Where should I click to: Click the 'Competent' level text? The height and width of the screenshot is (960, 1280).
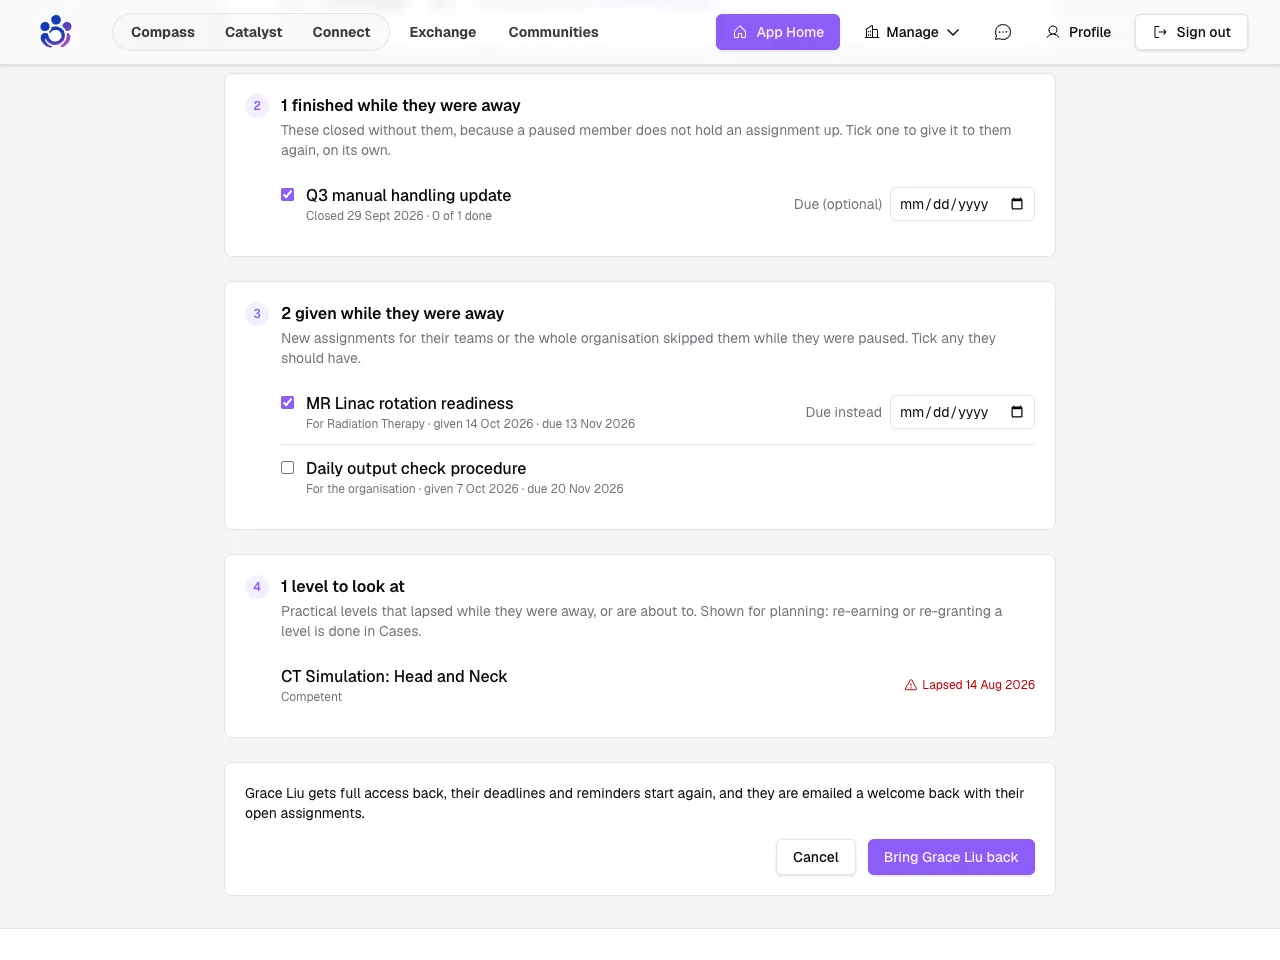tap(311, 697)
